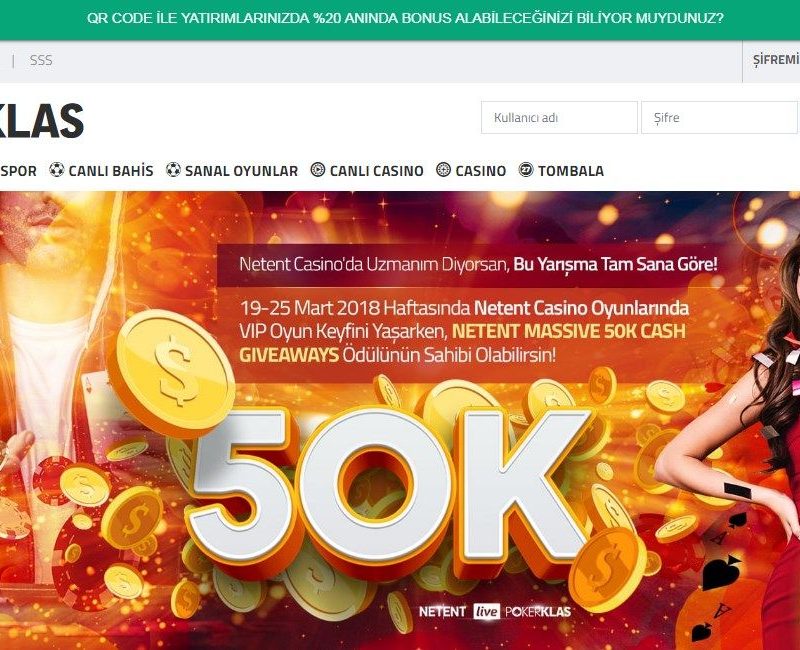Focus the Şifre password field
The image size is (800, 650).
[x=719, y=117]
